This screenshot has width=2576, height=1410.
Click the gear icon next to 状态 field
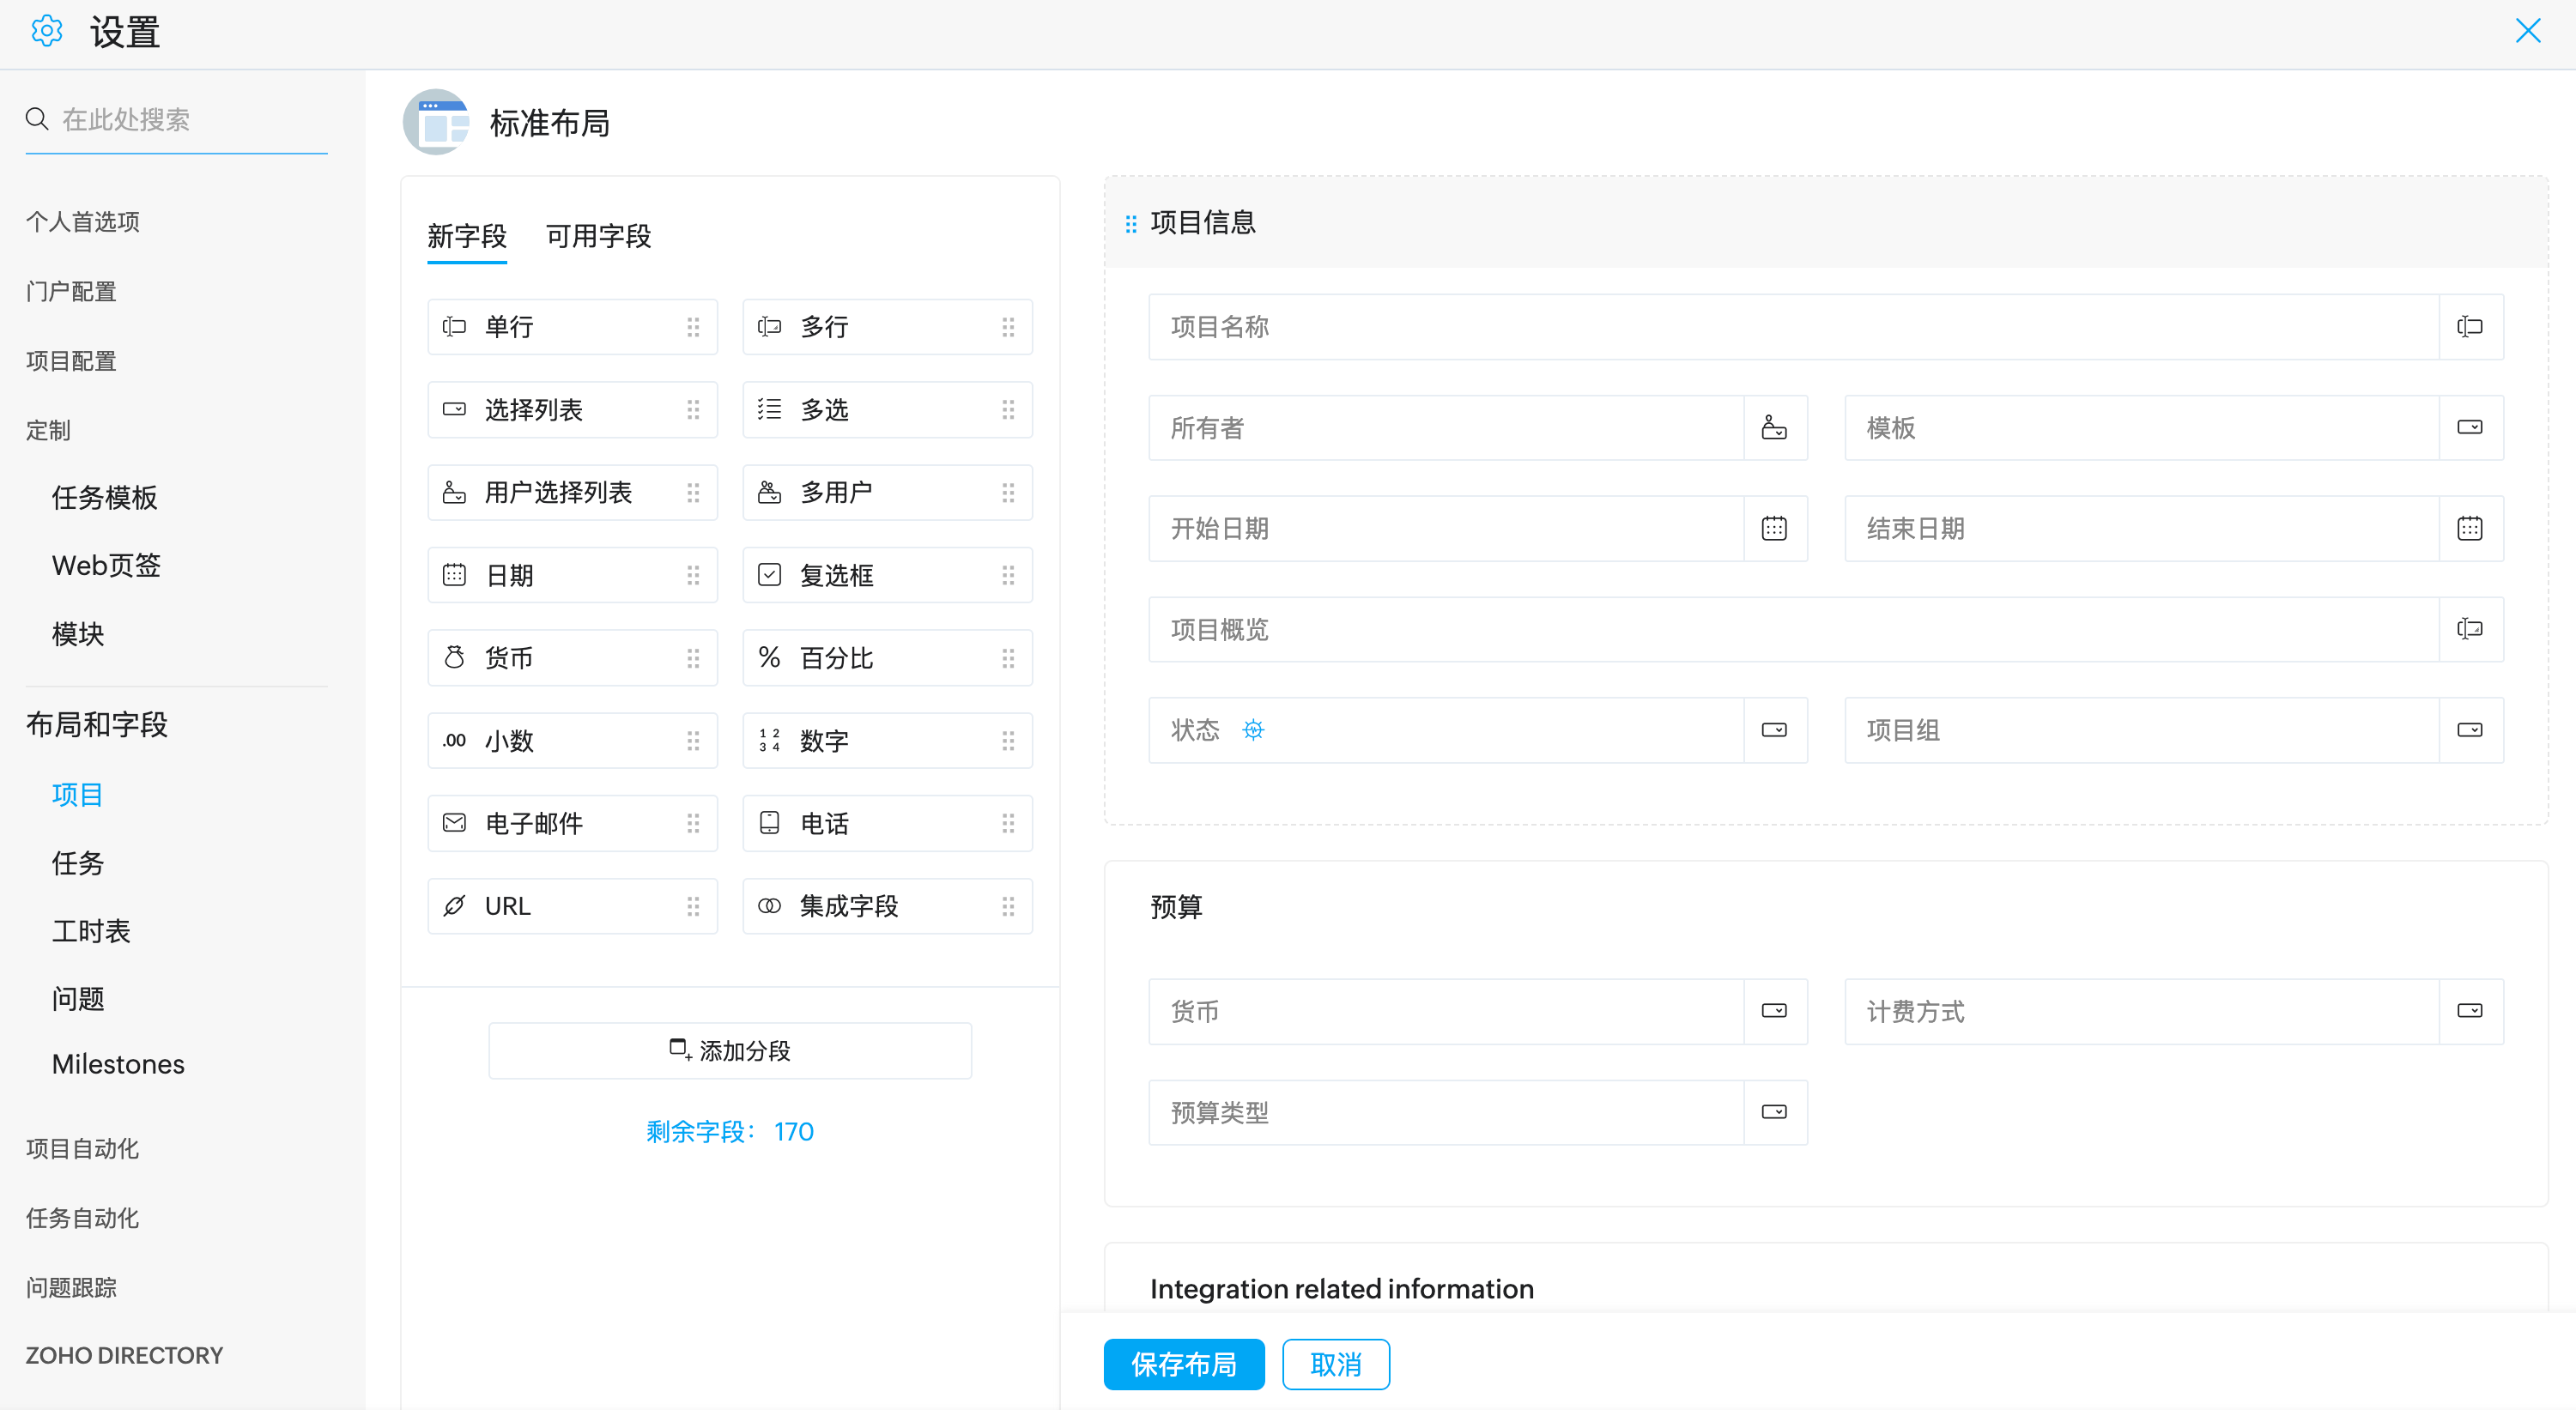(x=1253, y=730)
